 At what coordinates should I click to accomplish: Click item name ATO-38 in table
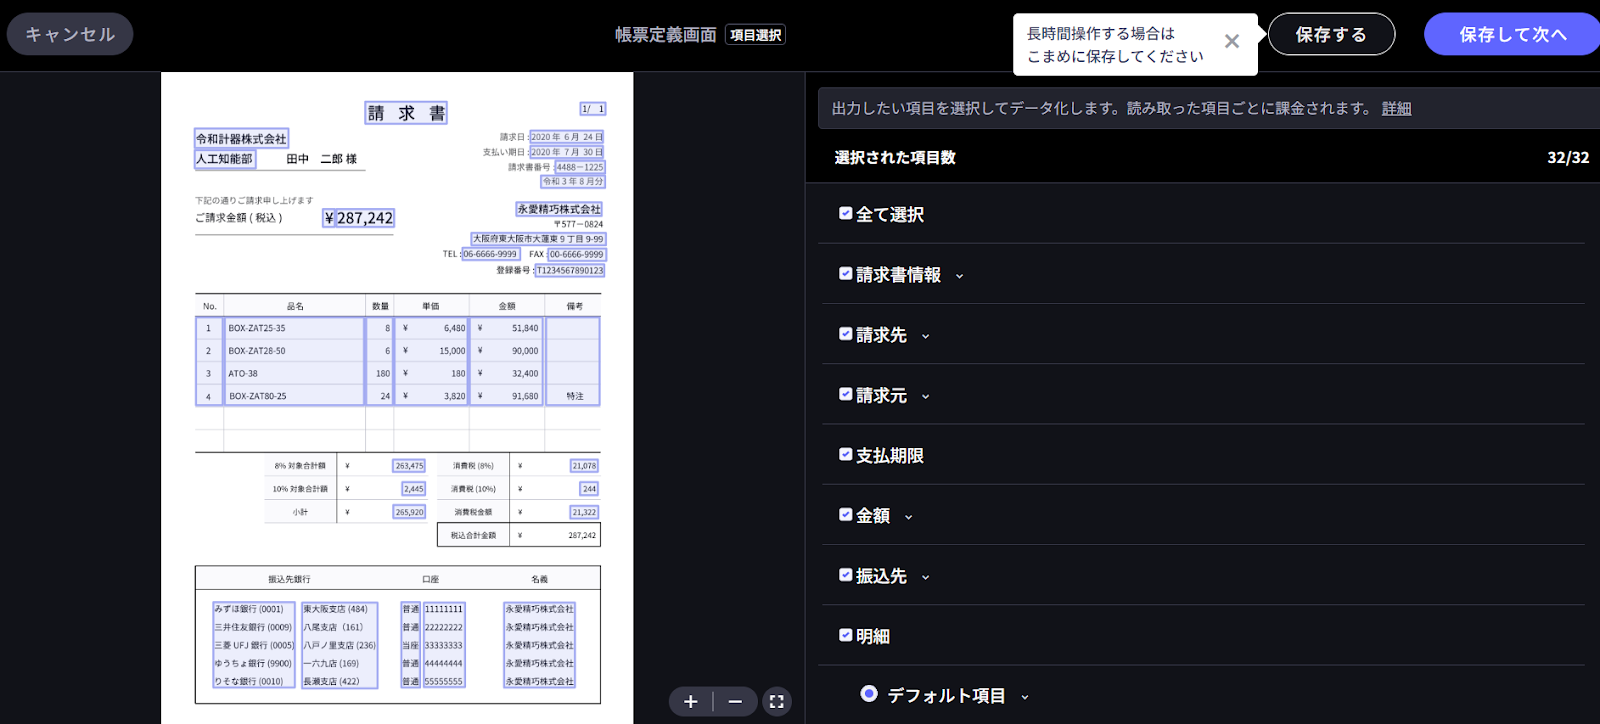(x=243, y=374)
